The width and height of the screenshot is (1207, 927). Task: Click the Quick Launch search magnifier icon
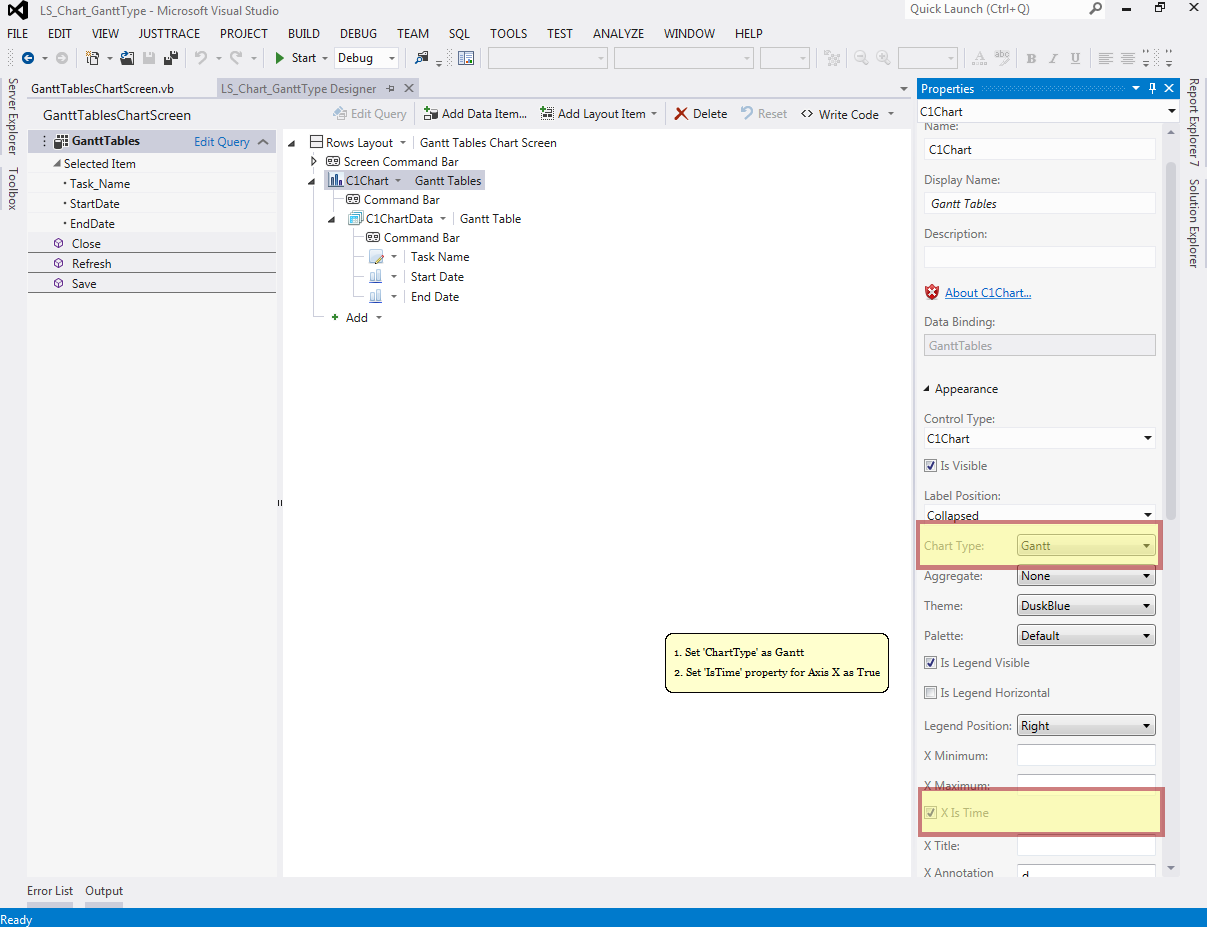[1096, 9]
